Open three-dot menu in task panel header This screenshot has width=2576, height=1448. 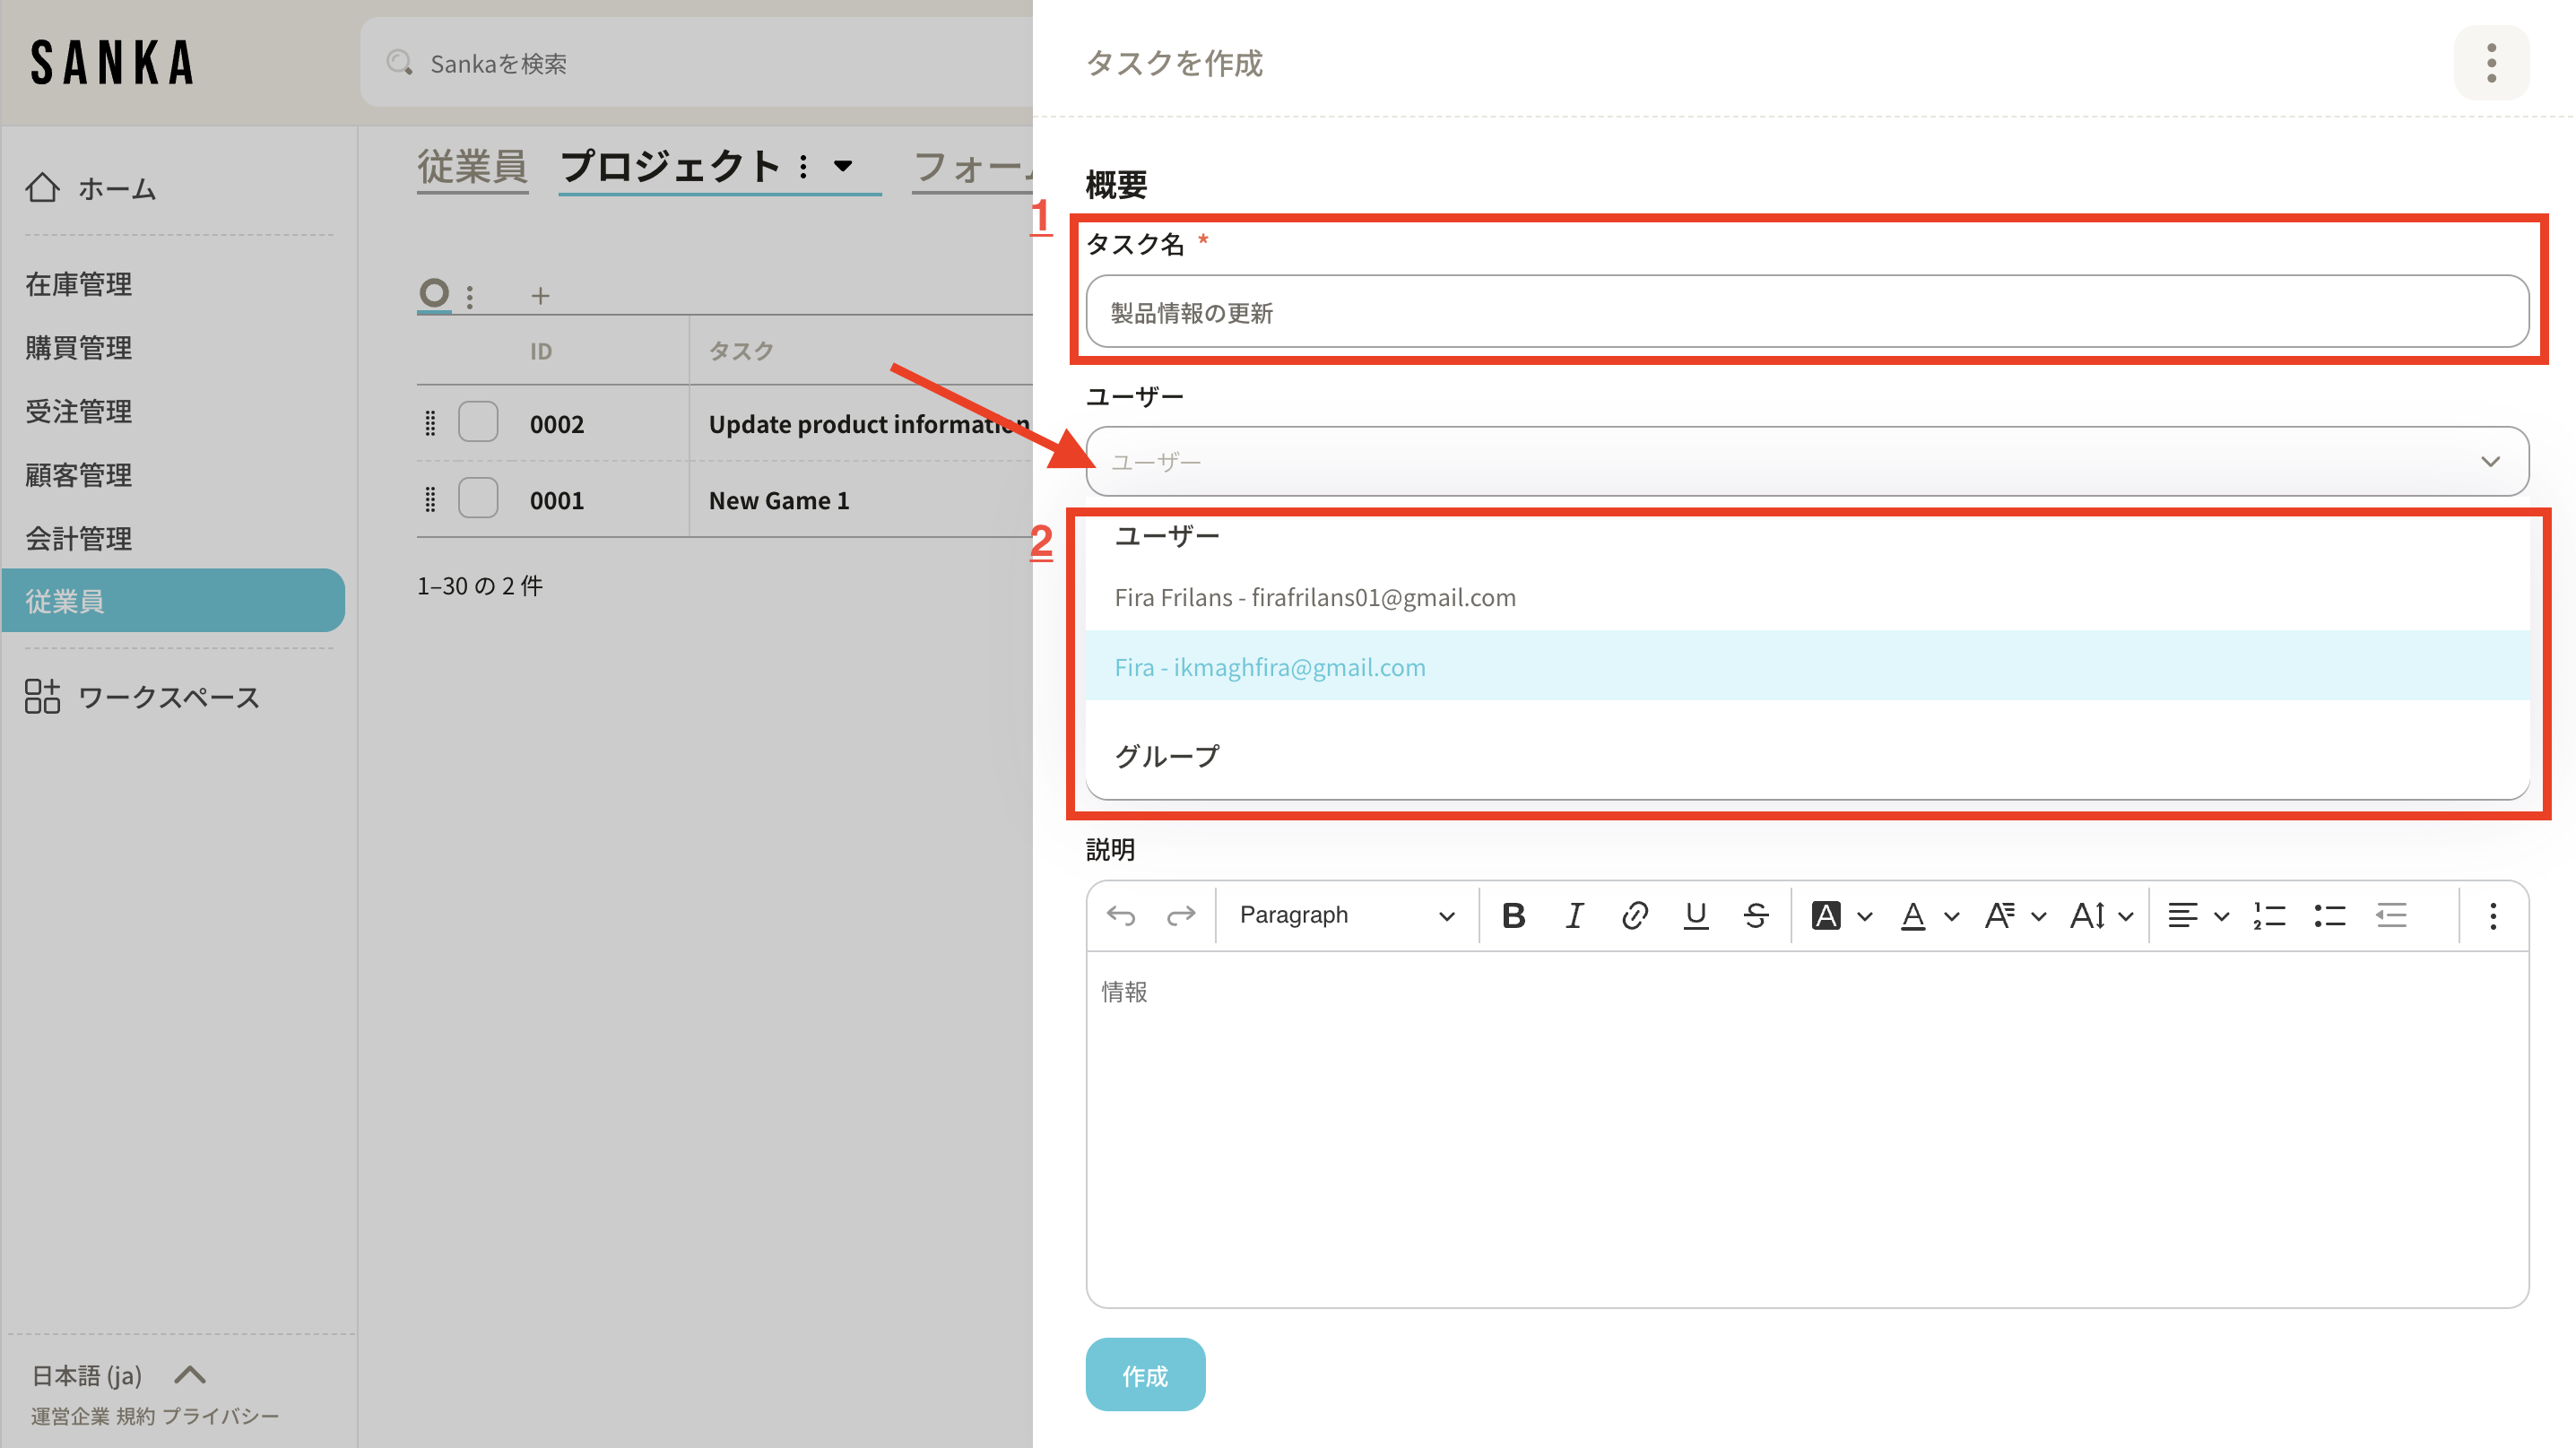[x=2491, y=63]
